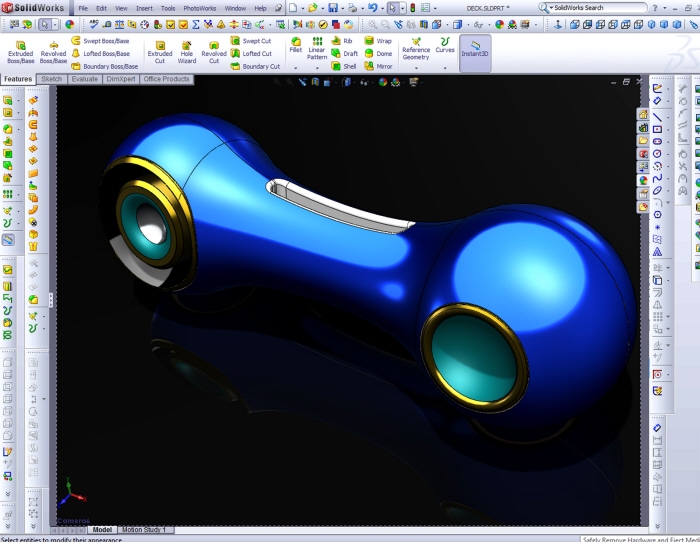This screenshot has height=542, width=700.
Task: Open the Insert menu
Action: click(144, 8)
